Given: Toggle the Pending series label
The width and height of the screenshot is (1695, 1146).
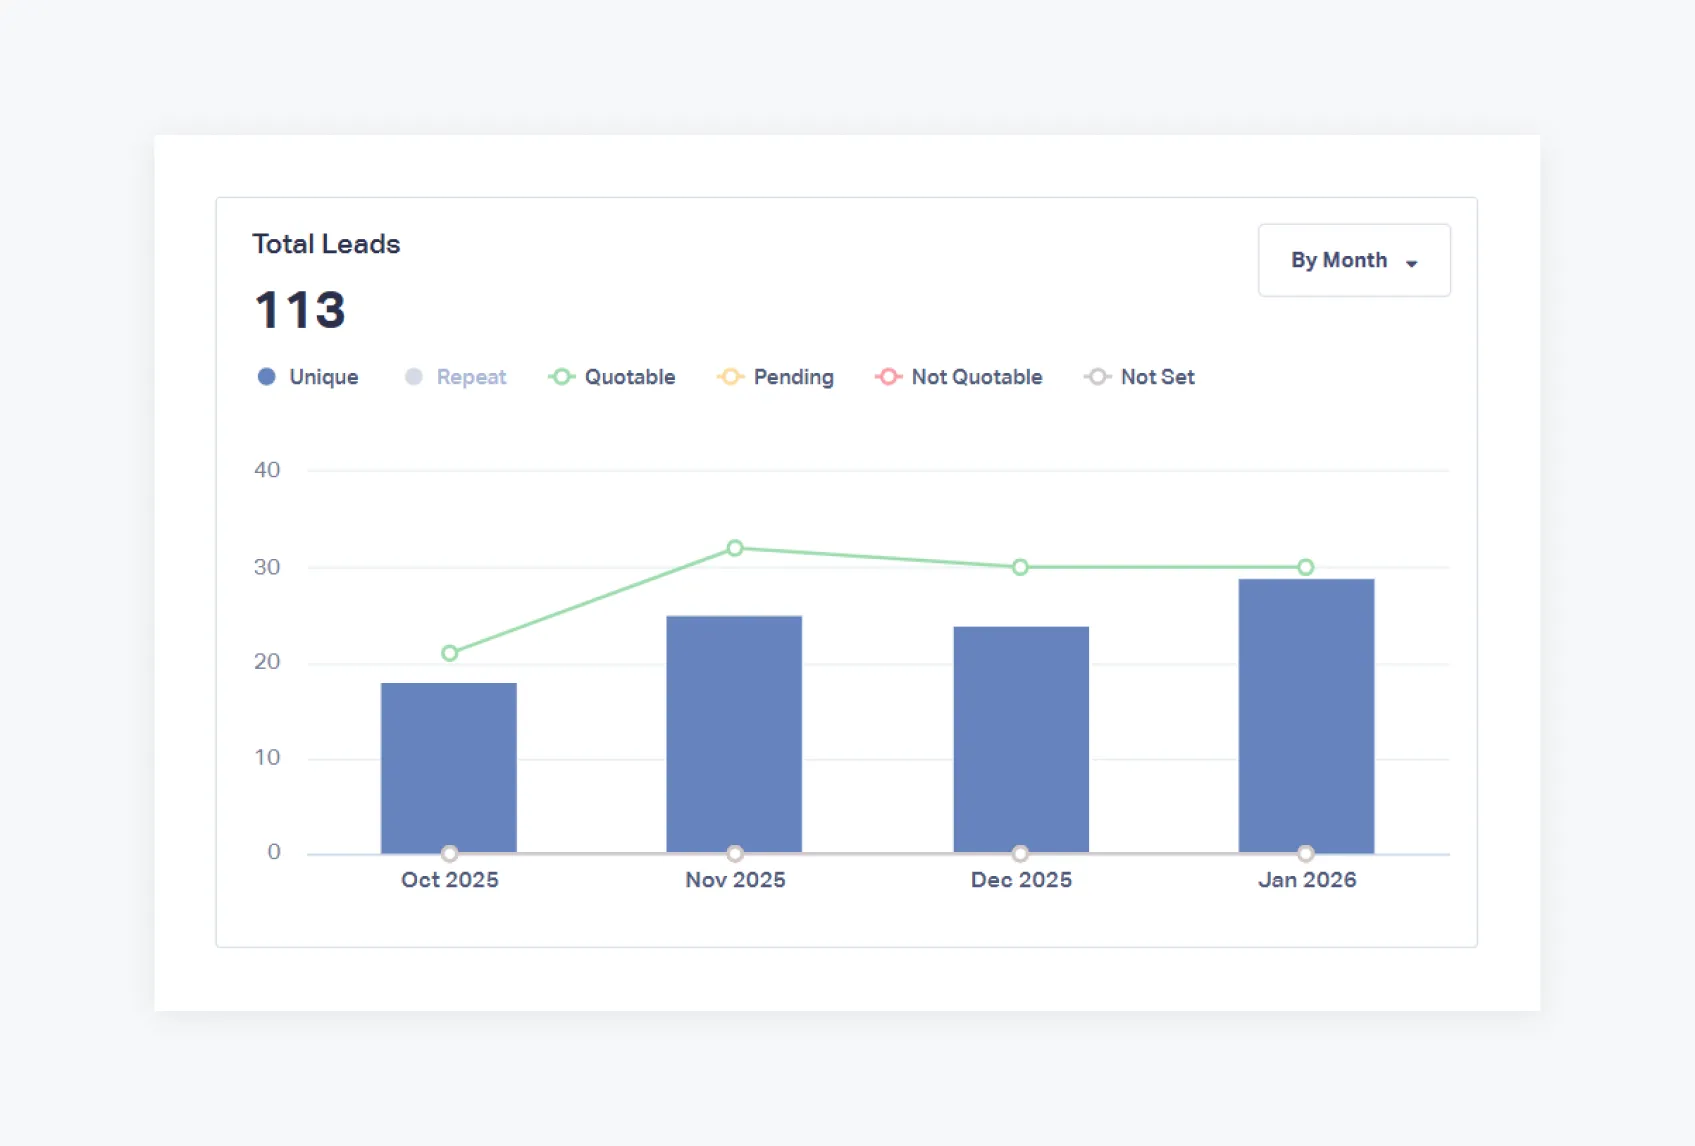Looking at the screenshot, I should click(793, 377).
